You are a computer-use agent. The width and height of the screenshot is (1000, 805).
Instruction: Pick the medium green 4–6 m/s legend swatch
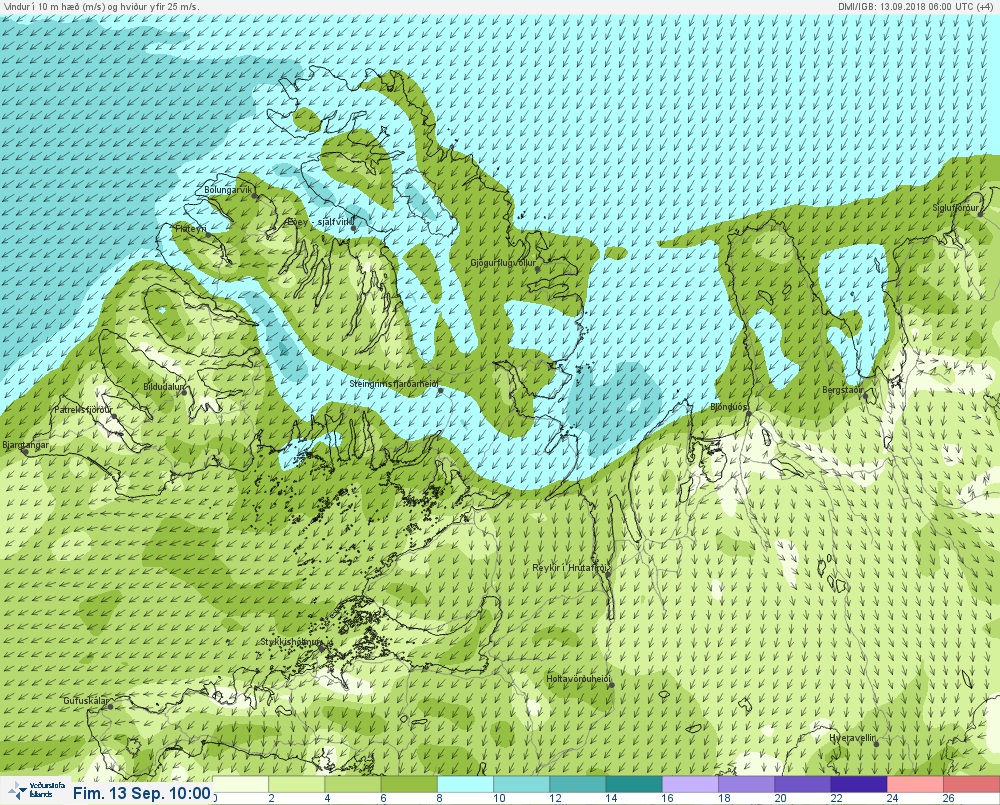[353, 784]
